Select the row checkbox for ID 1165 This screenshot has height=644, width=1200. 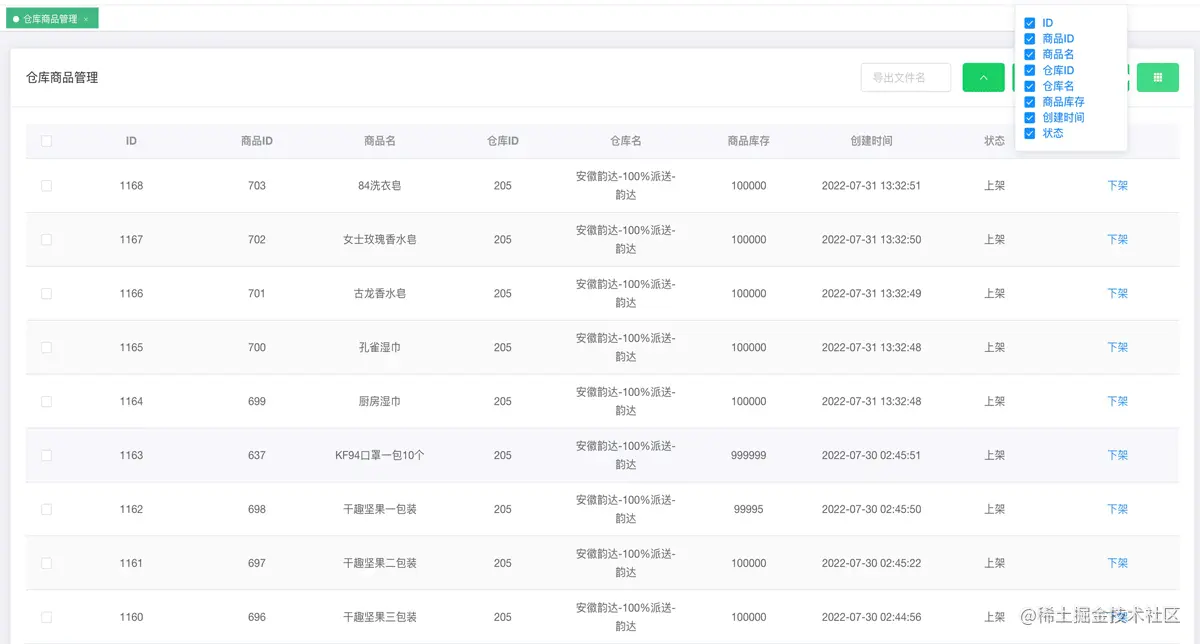(46, 348)
